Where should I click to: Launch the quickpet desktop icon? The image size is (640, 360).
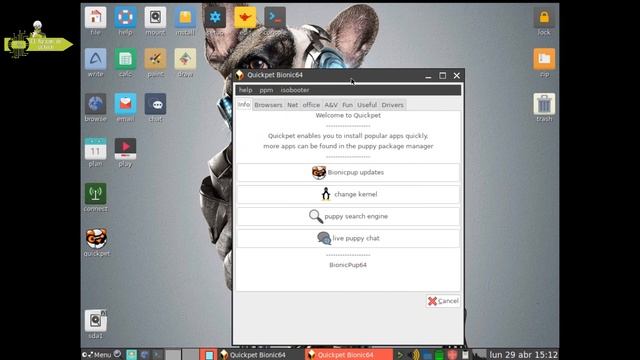click(96, 238)
